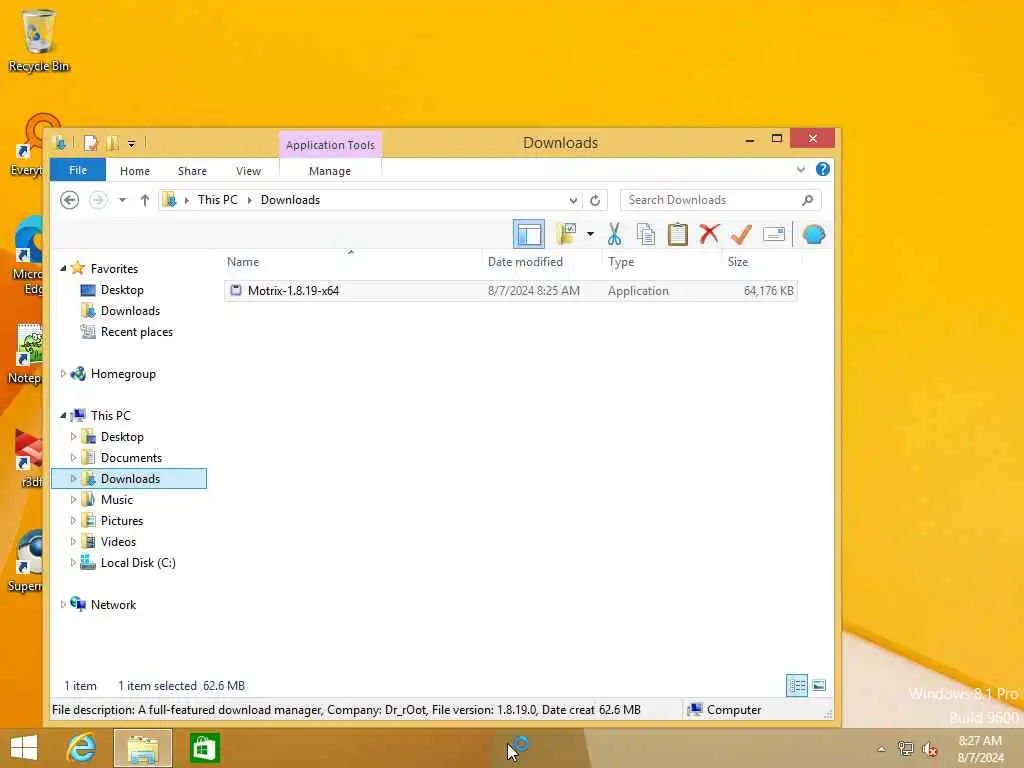
Task: Go up one folder level
Action: pyautogui.click(x=144, y=200)
